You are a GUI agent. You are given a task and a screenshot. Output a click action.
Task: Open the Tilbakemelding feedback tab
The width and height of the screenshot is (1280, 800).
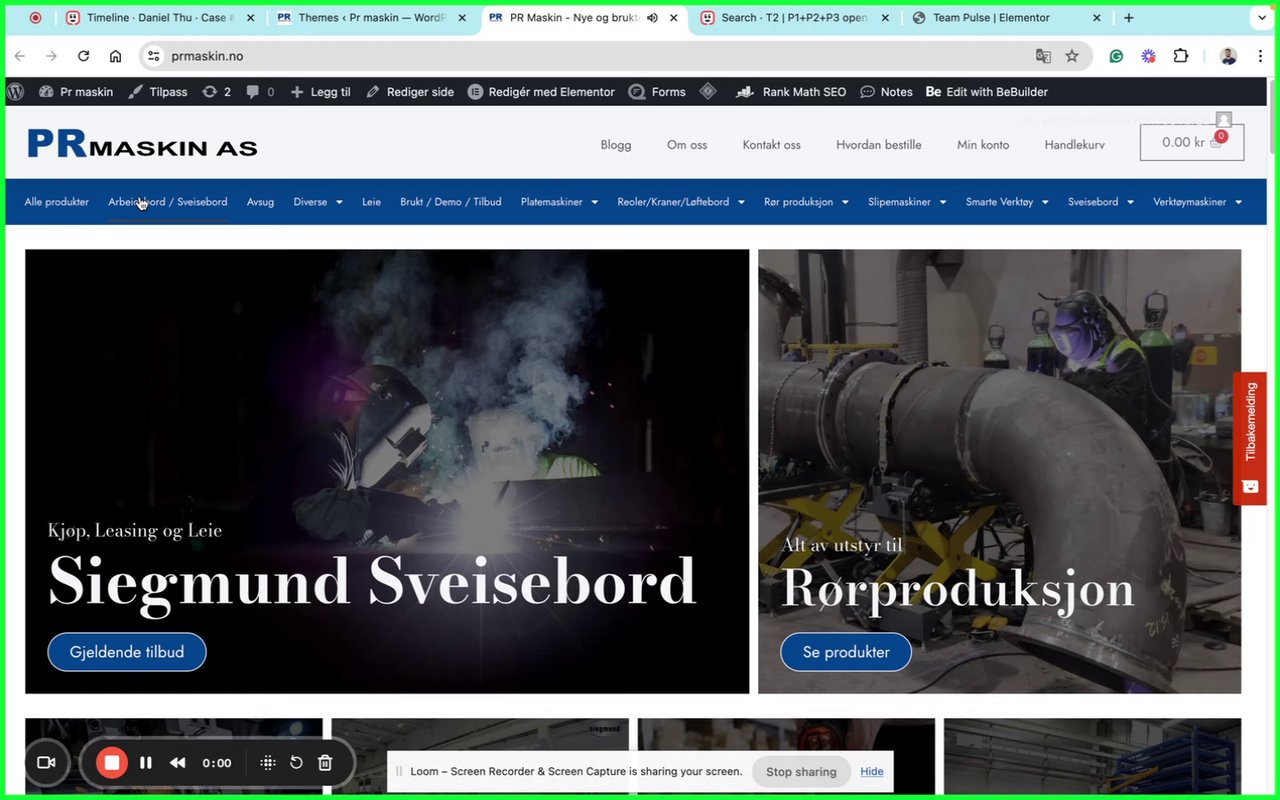pyautogui.click(x=1250, y=438)
